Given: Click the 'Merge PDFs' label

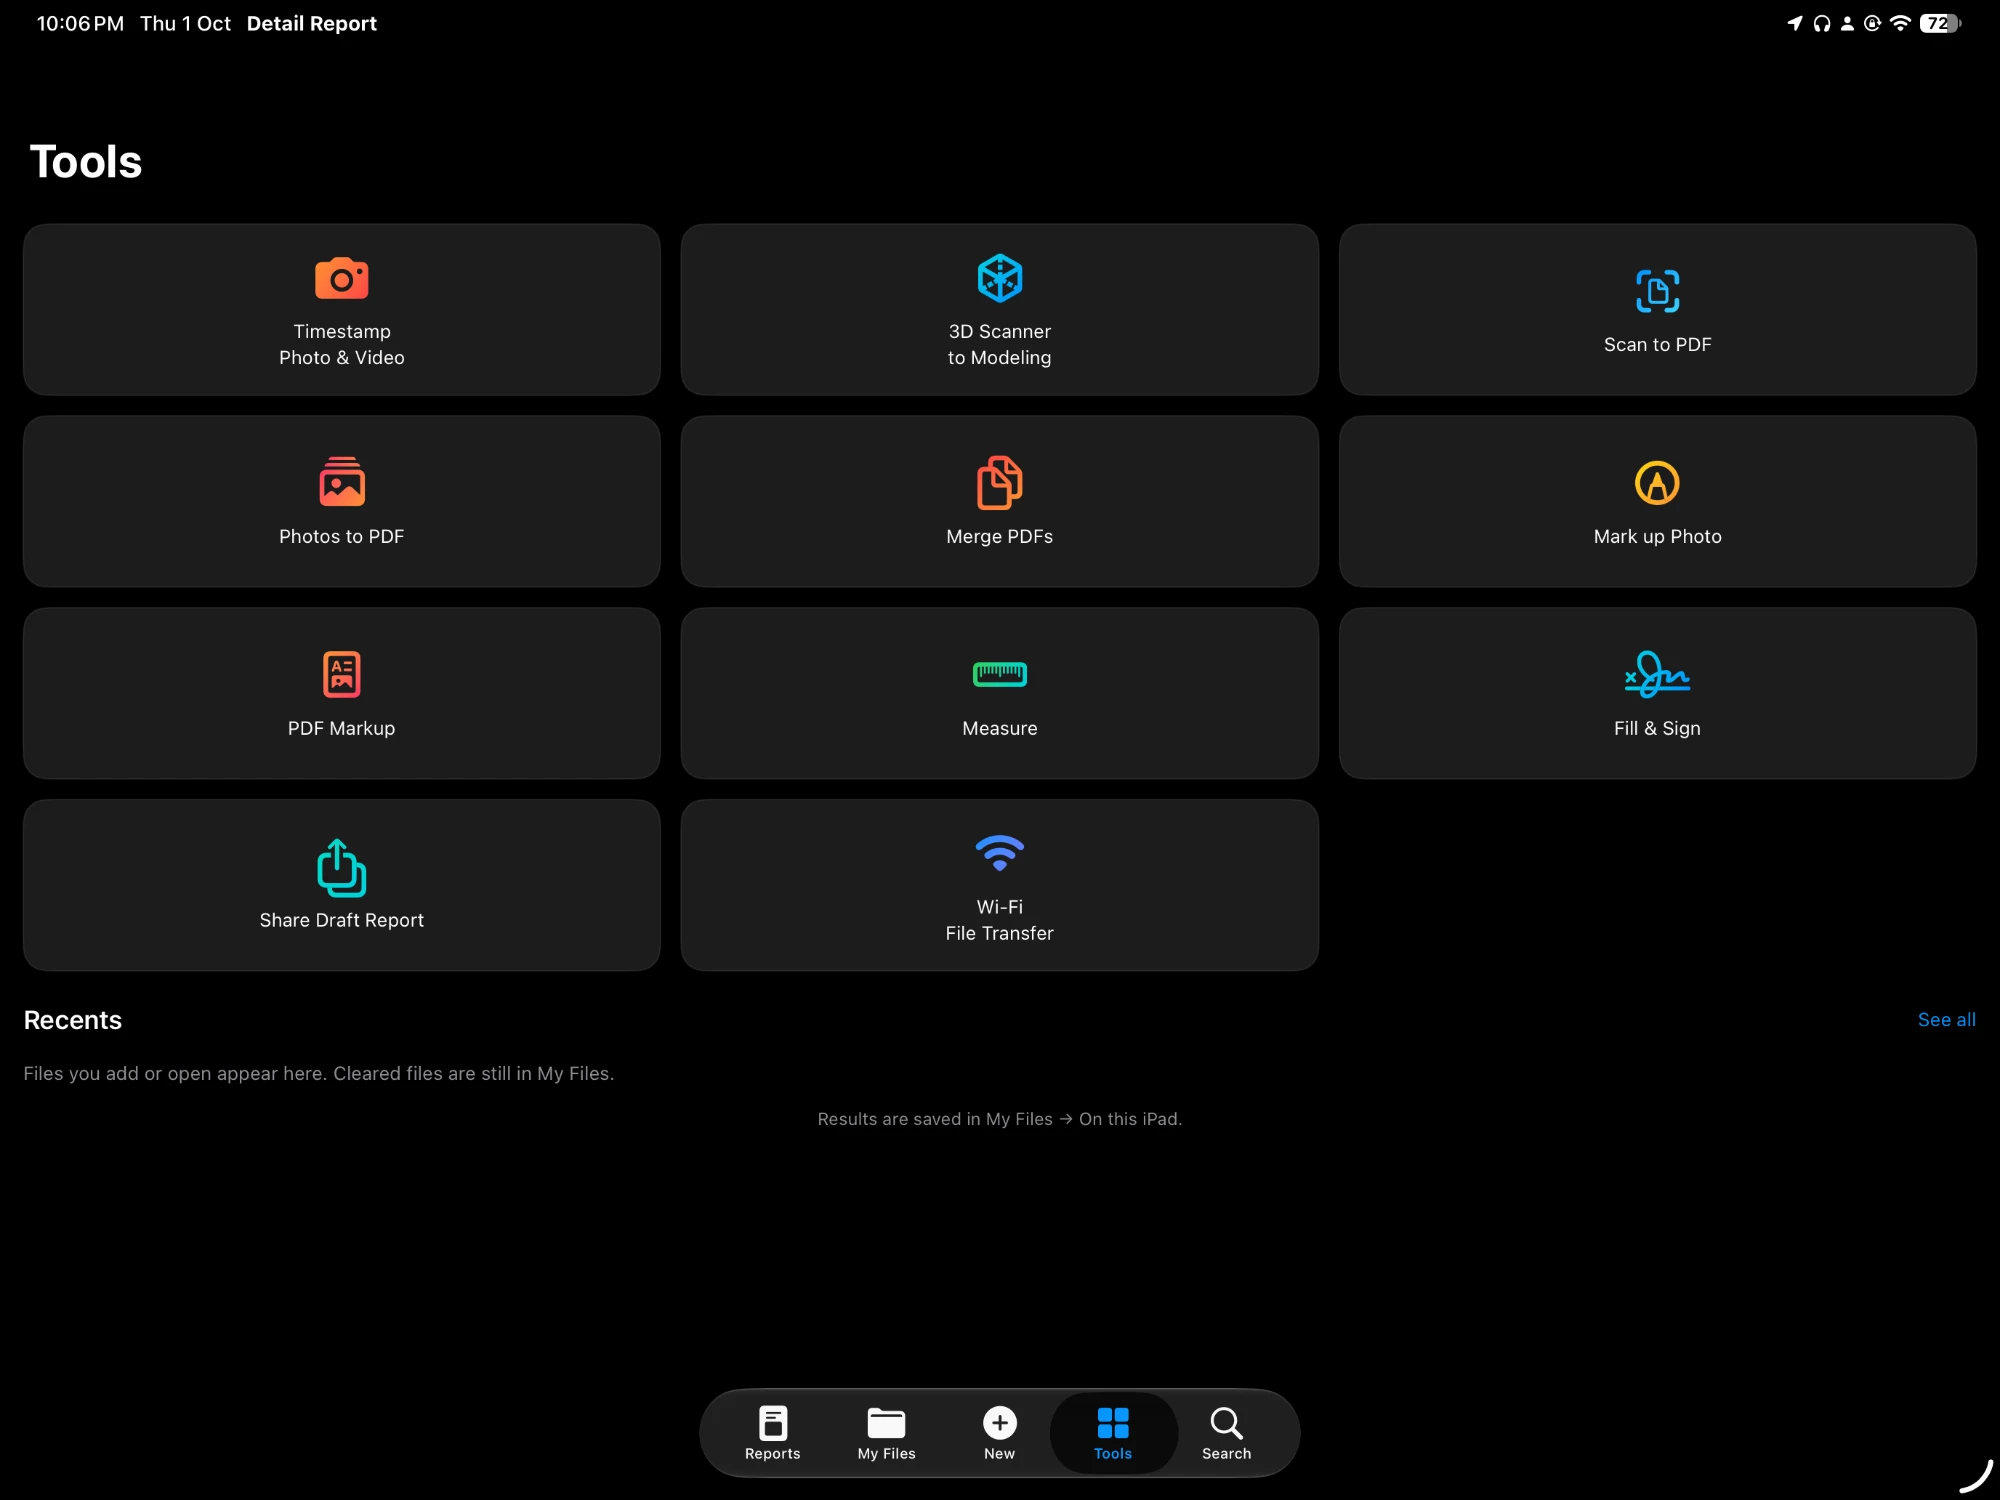Looking at the screenshot, I should click(999, 536).
